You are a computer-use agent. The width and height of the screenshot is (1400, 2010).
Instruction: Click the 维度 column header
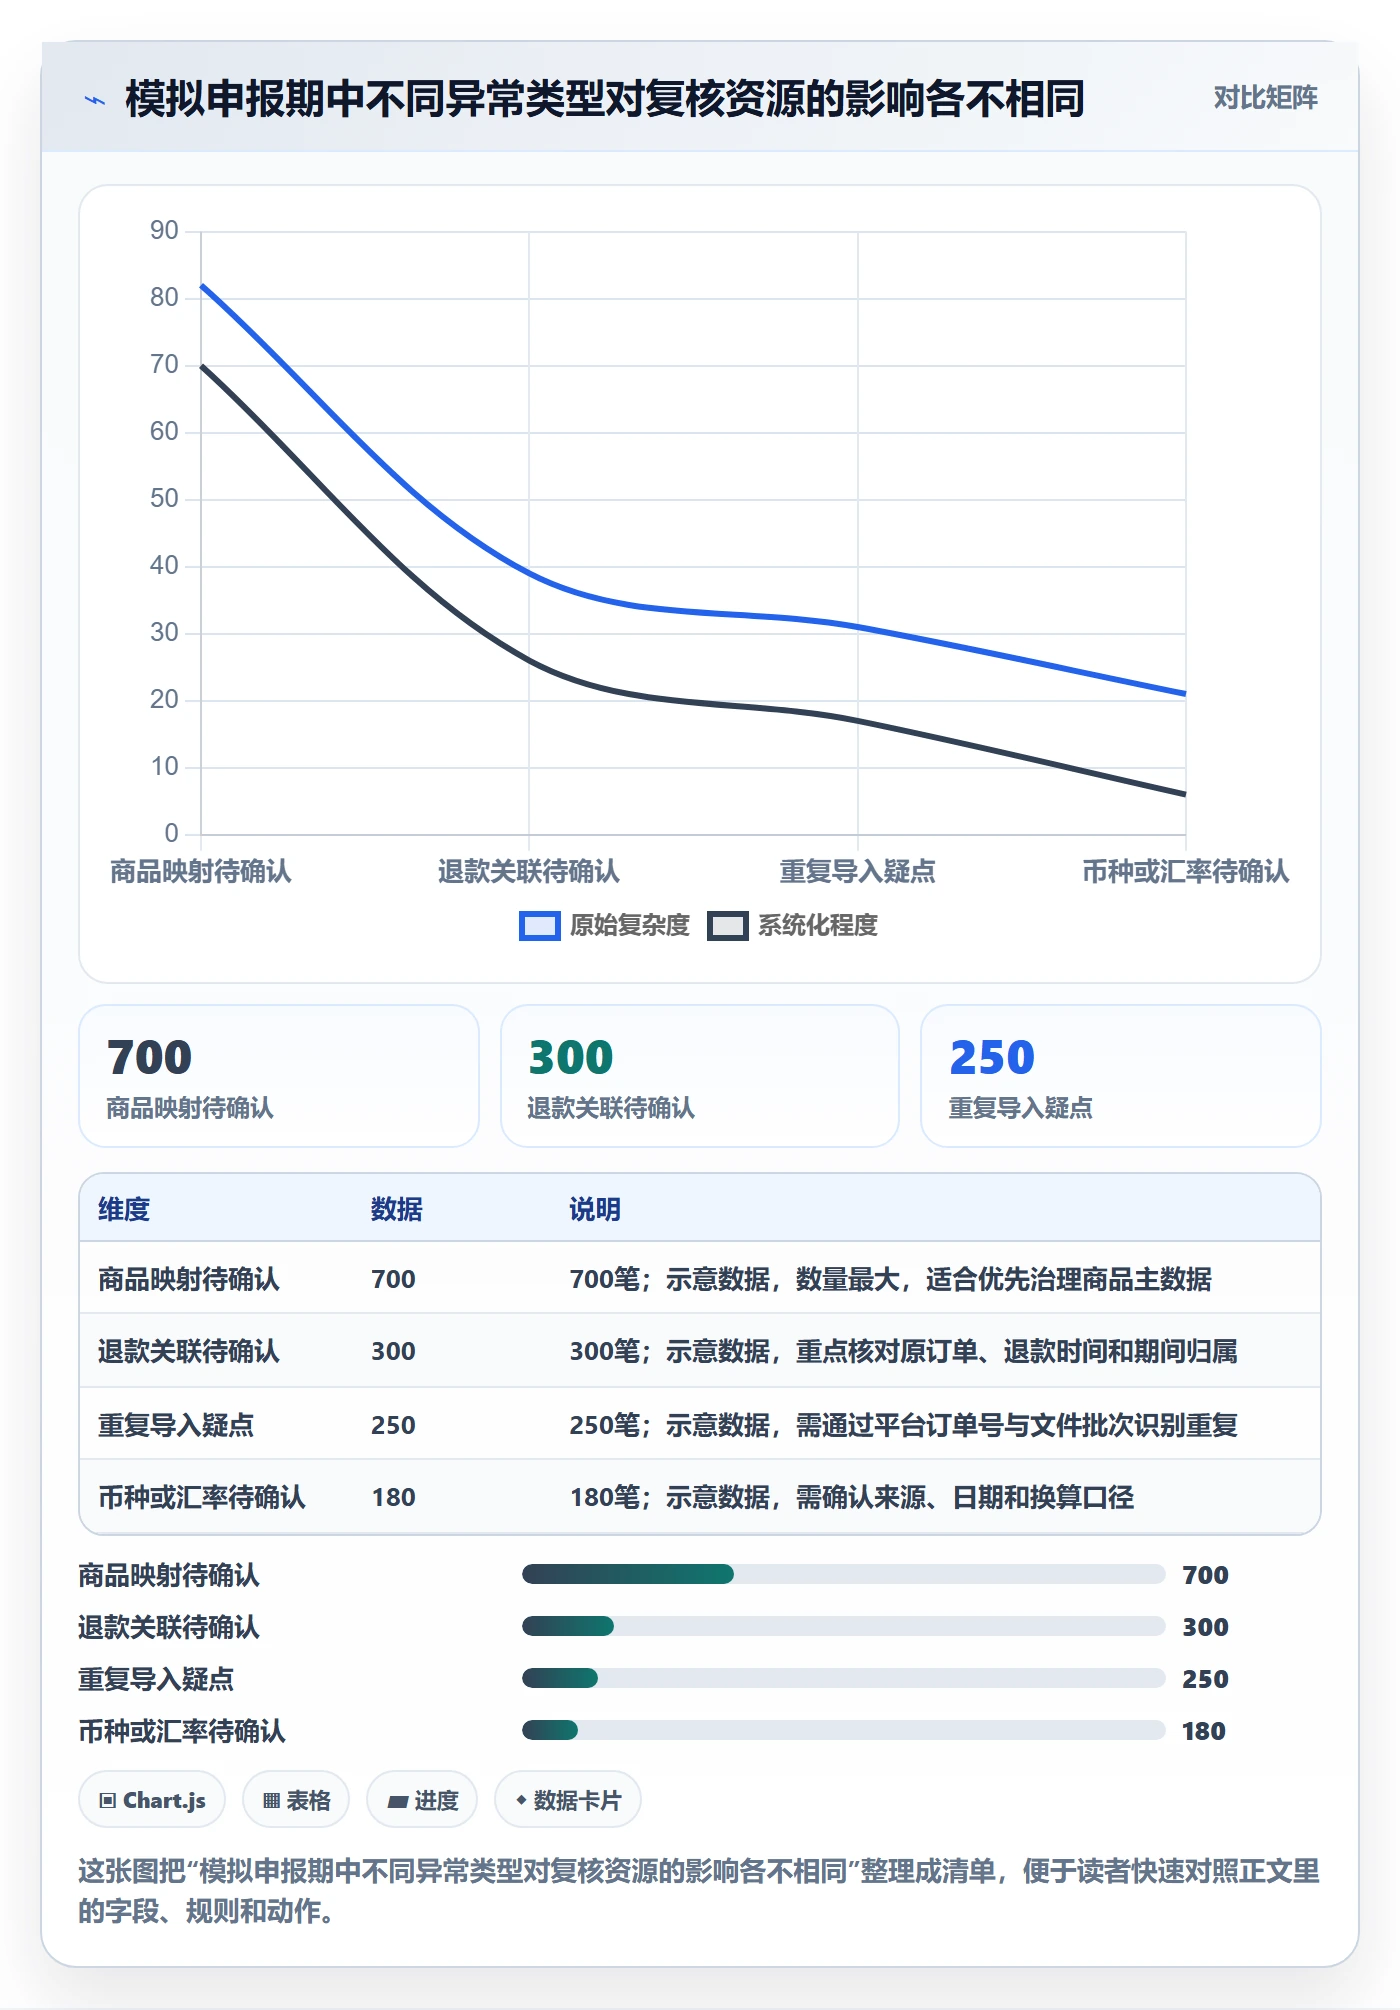tap(124, 1209)
